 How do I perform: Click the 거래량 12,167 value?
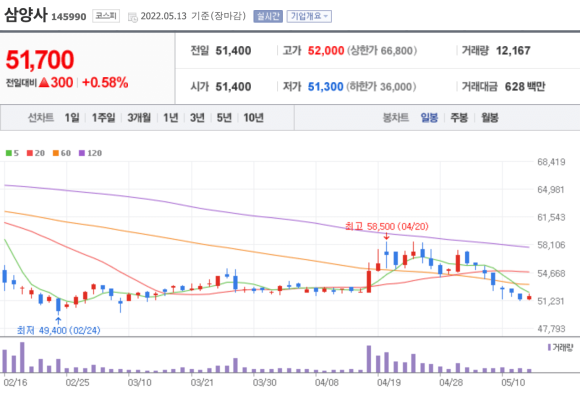(513, 50)
